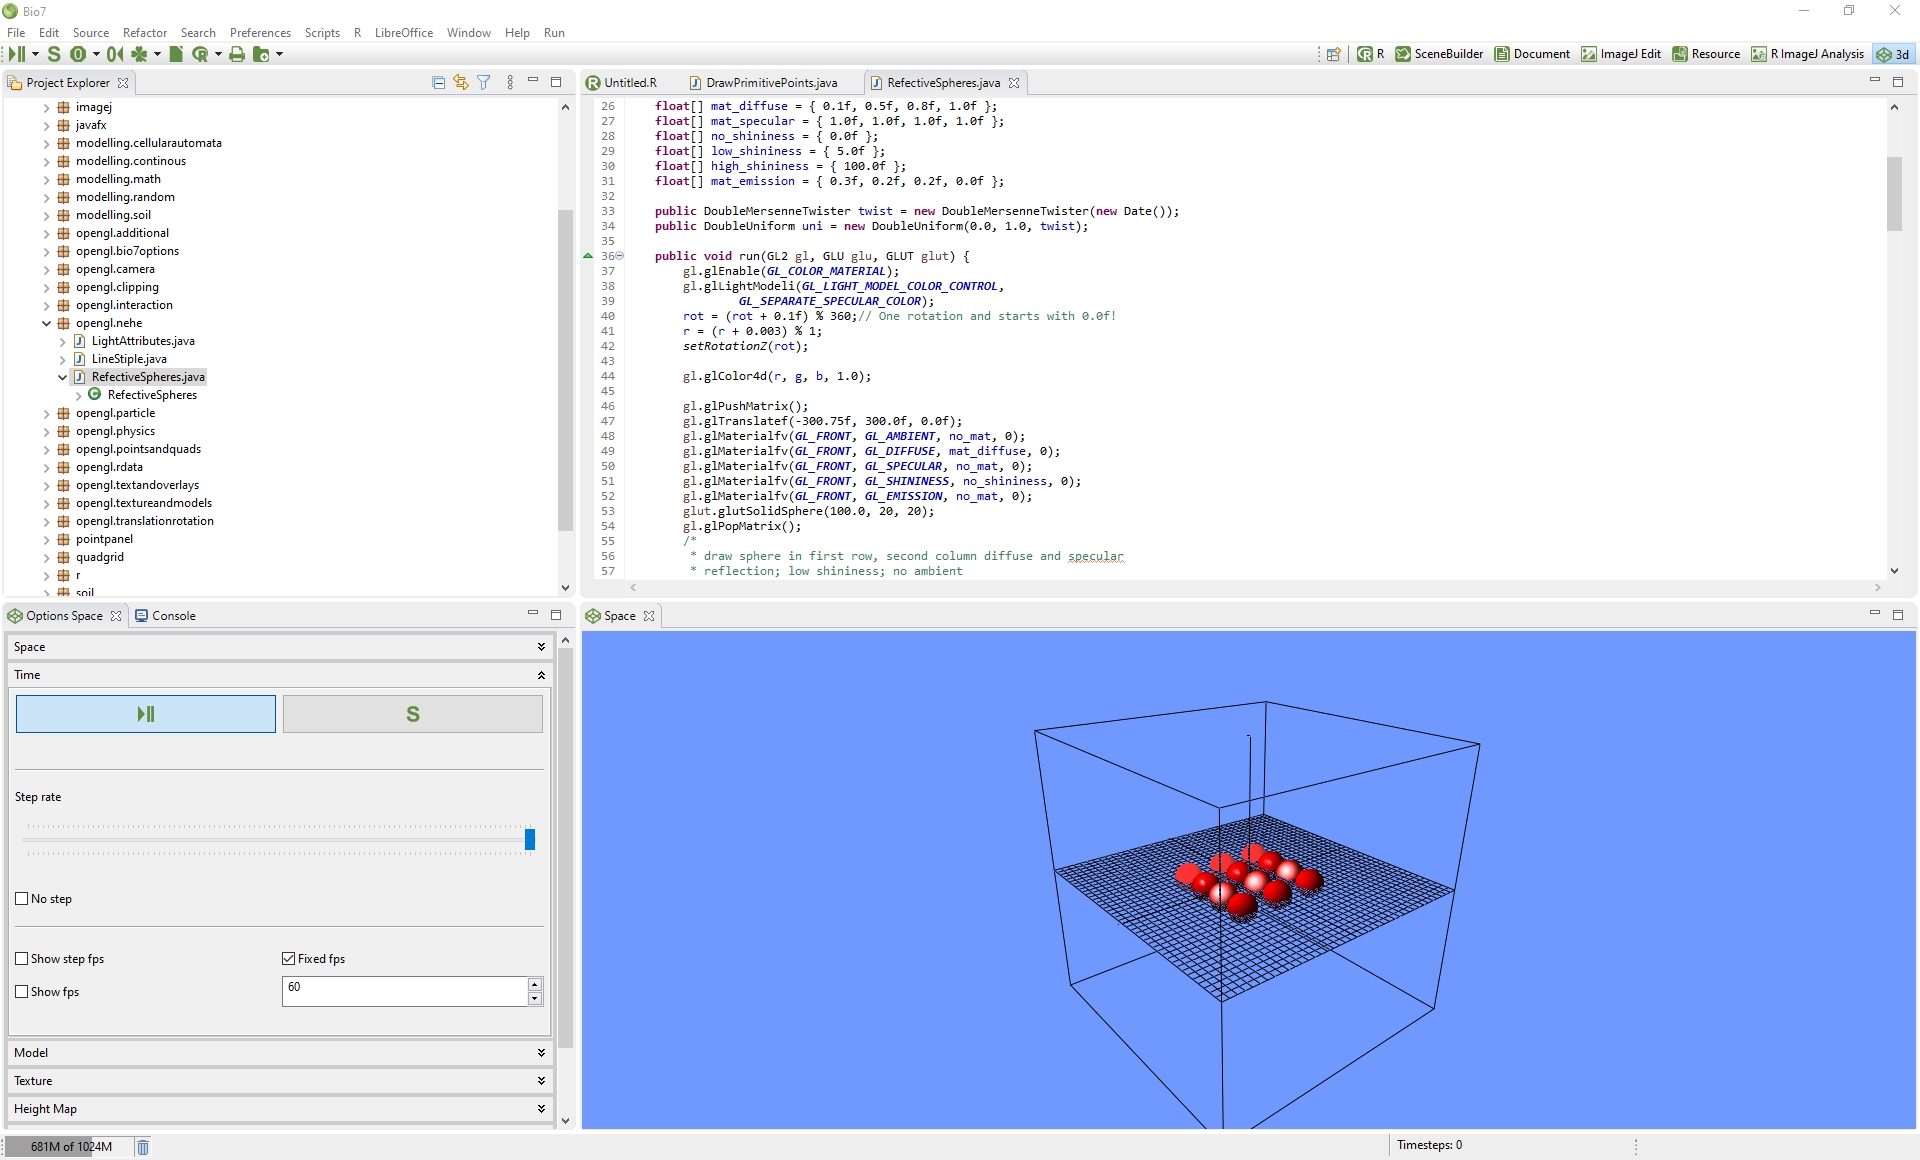Open the Scripts menu
This screenshot has height=1160, width=1920.
tap(322, 32)
